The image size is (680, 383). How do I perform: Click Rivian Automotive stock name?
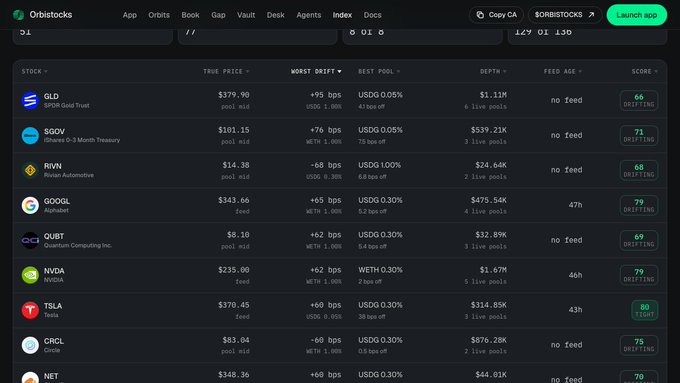[x=69, y=175]
